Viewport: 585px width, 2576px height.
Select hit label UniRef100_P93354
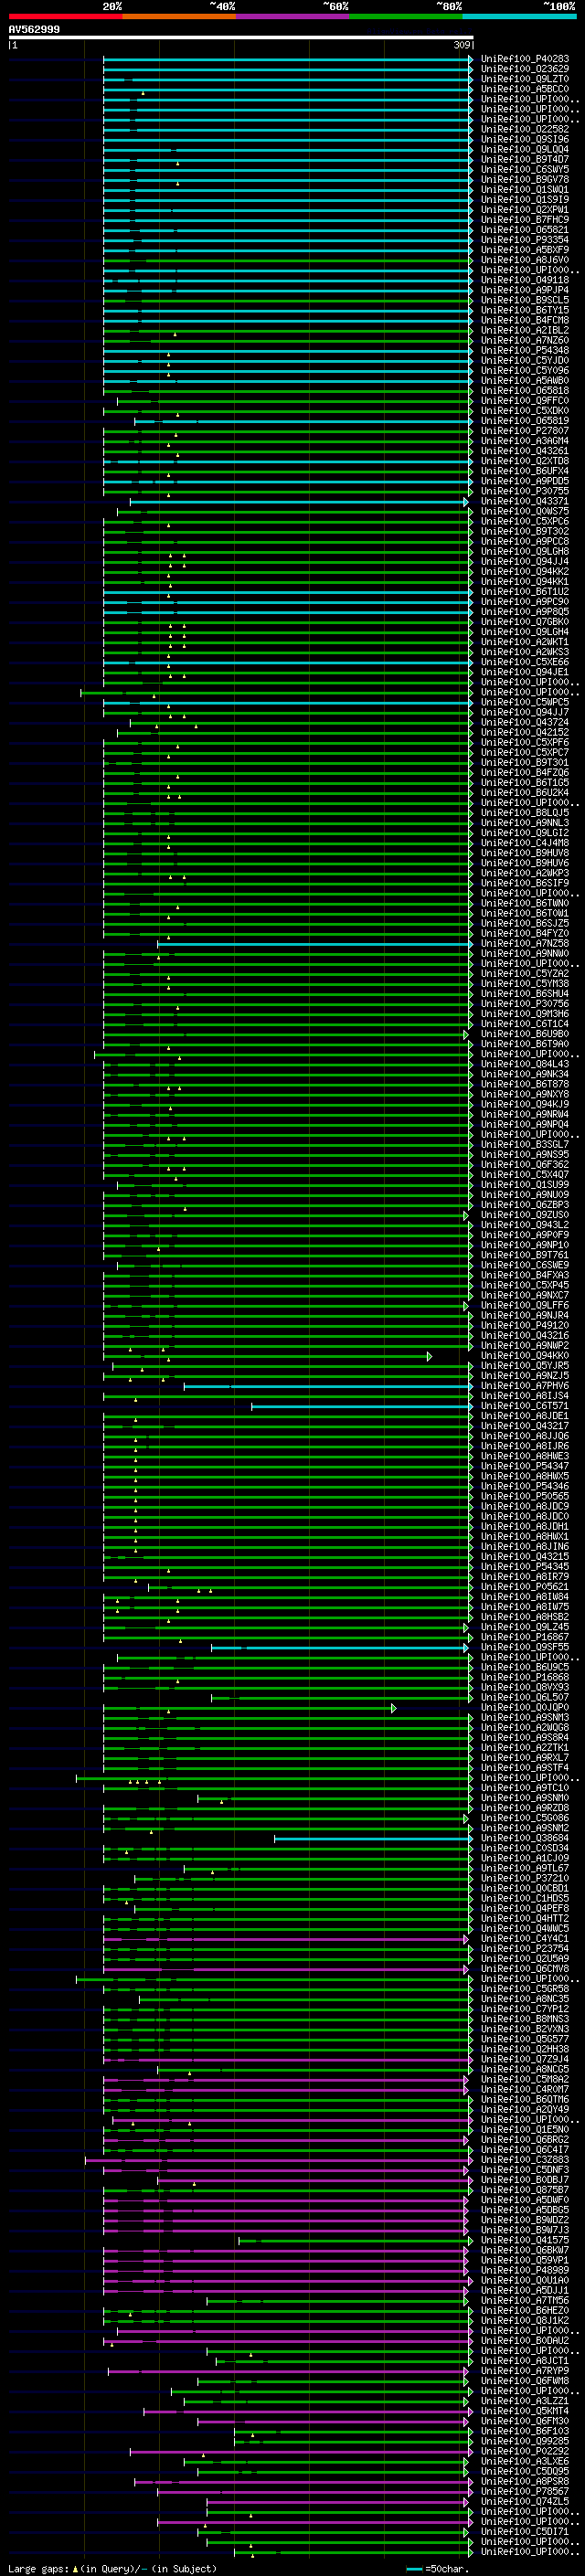point(525,240)
